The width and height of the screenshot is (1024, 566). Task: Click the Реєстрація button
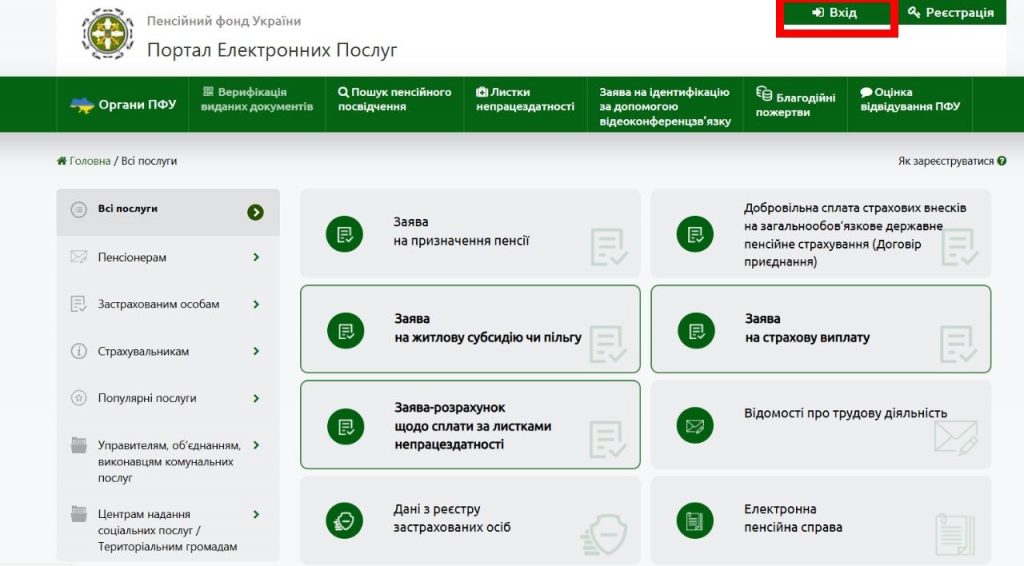(x=951, y=13)
